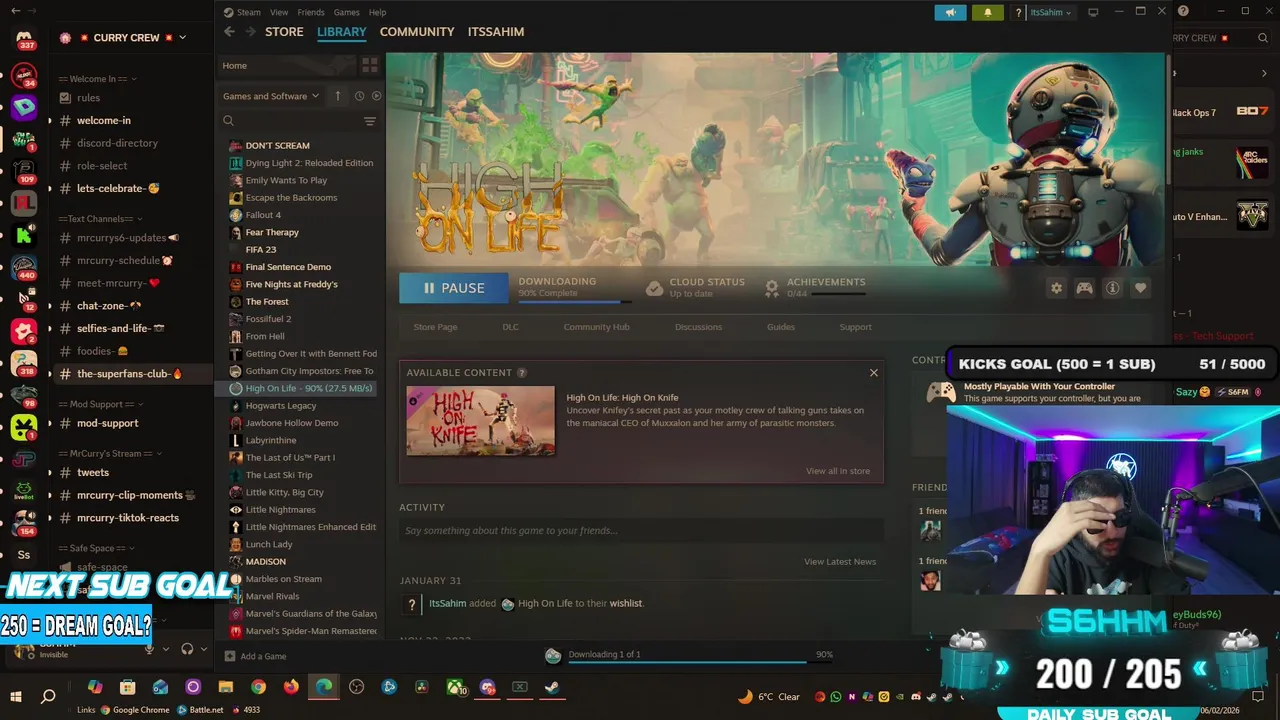Open the Help menu in Steam
The image size is (1280, 720).
coord(377,12)
